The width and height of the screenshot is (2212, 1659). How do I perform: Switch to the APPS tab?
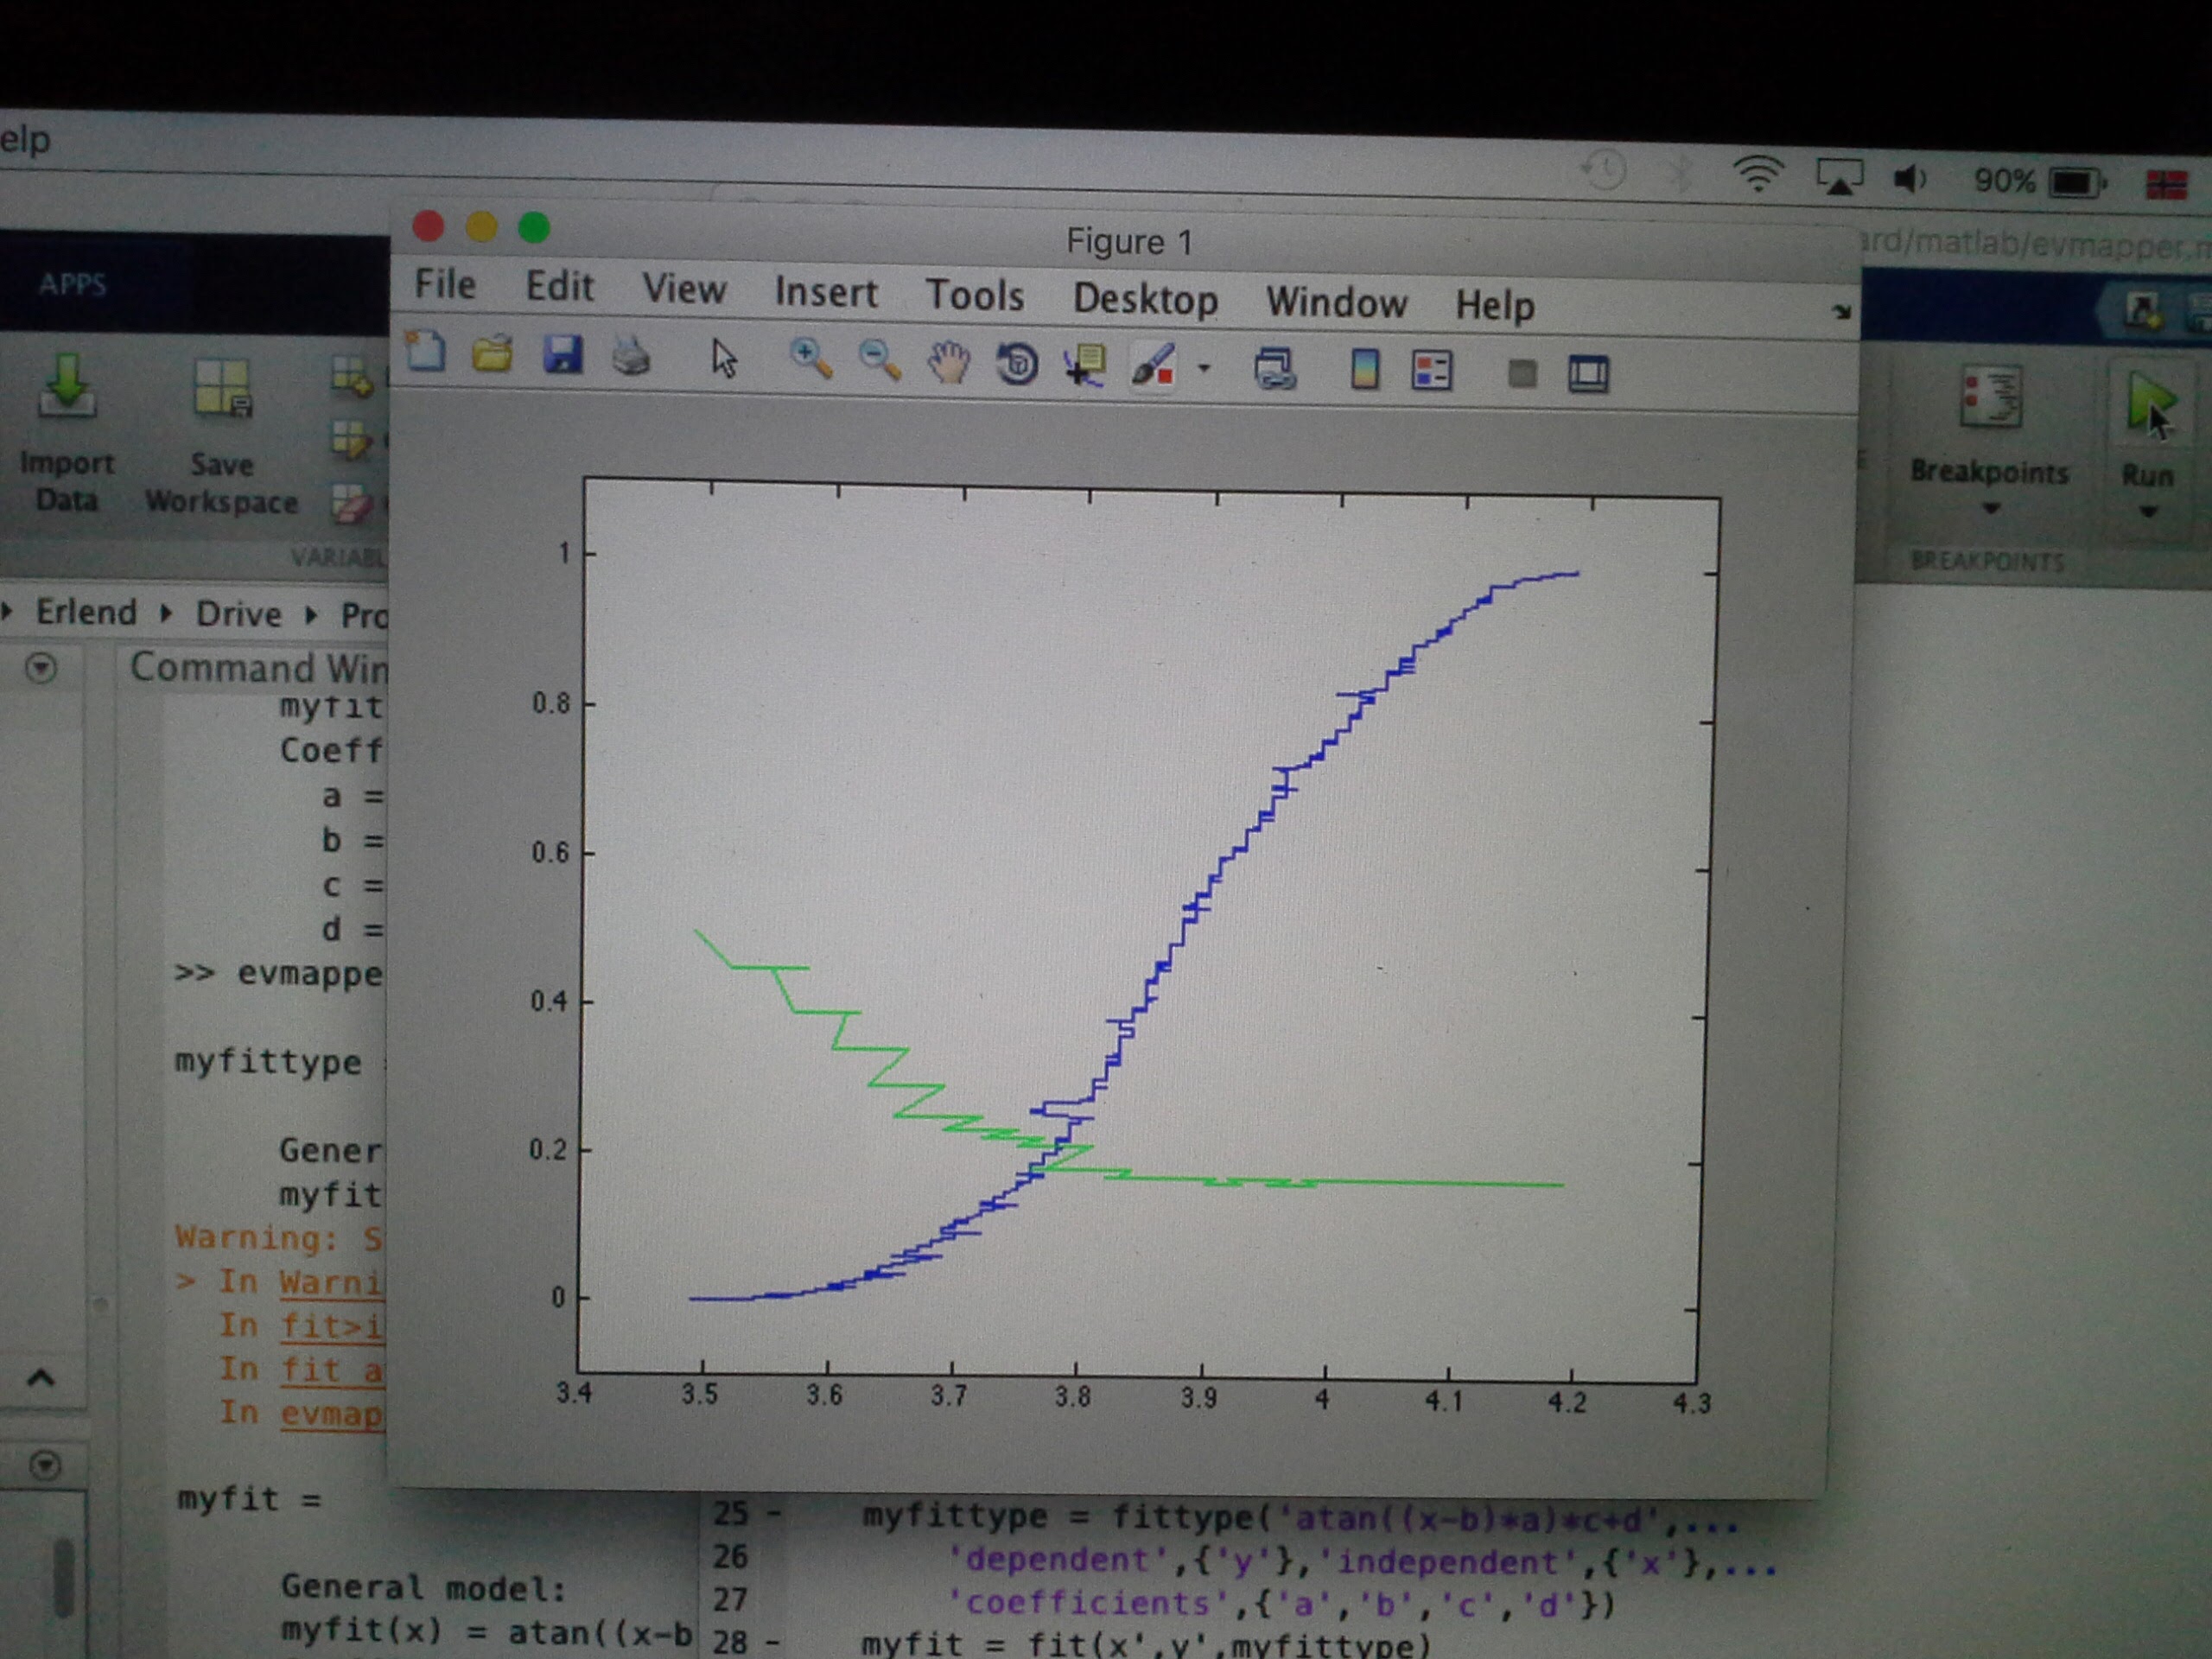pos(73,285)
